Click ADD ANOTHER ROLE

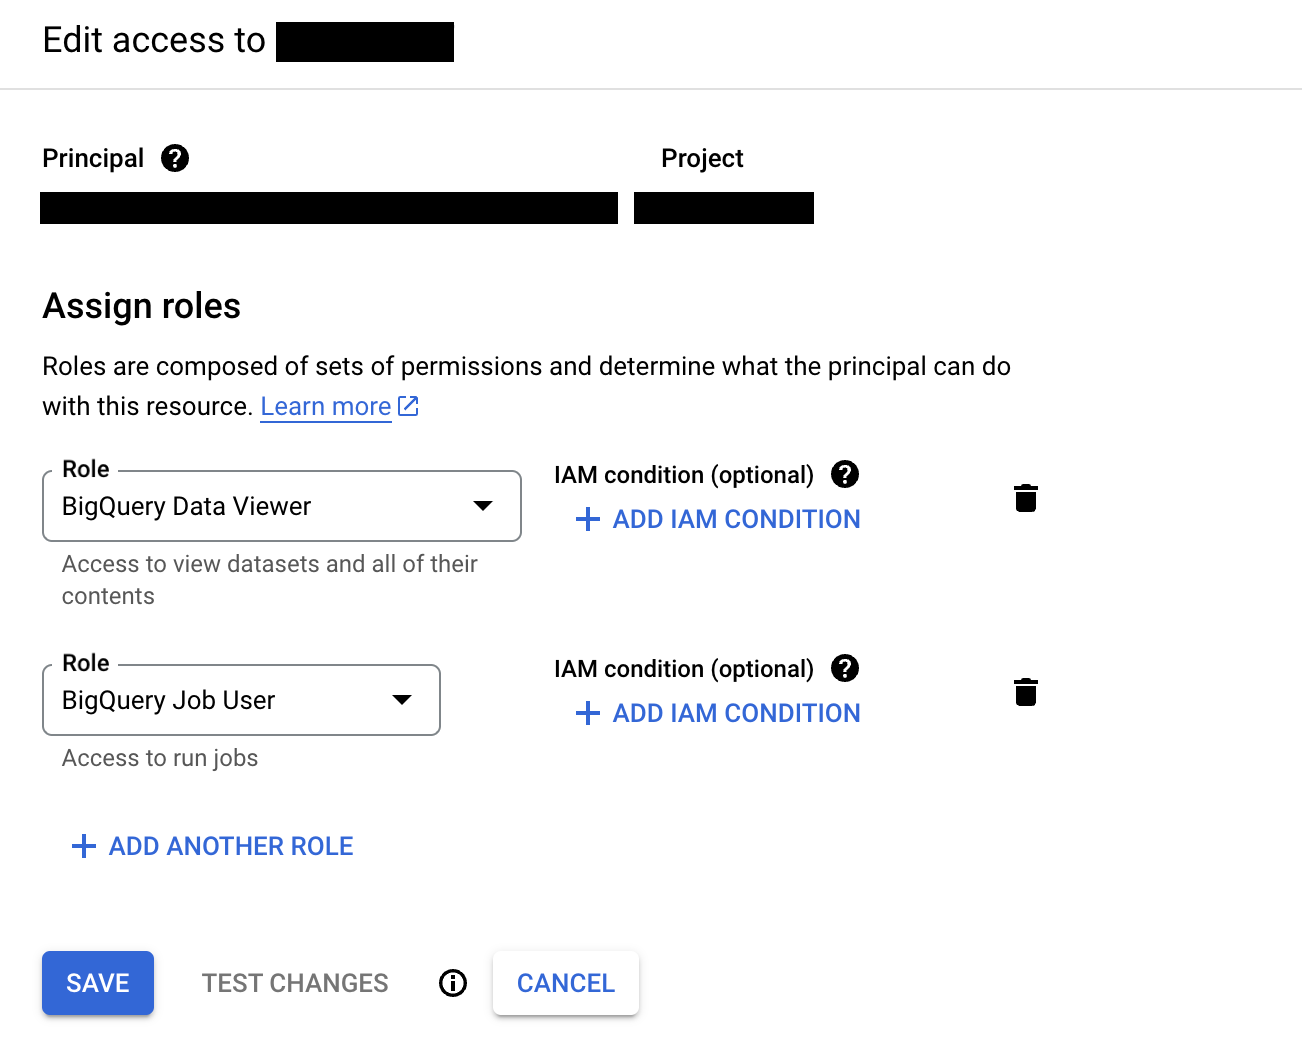(x=212, y=846)
